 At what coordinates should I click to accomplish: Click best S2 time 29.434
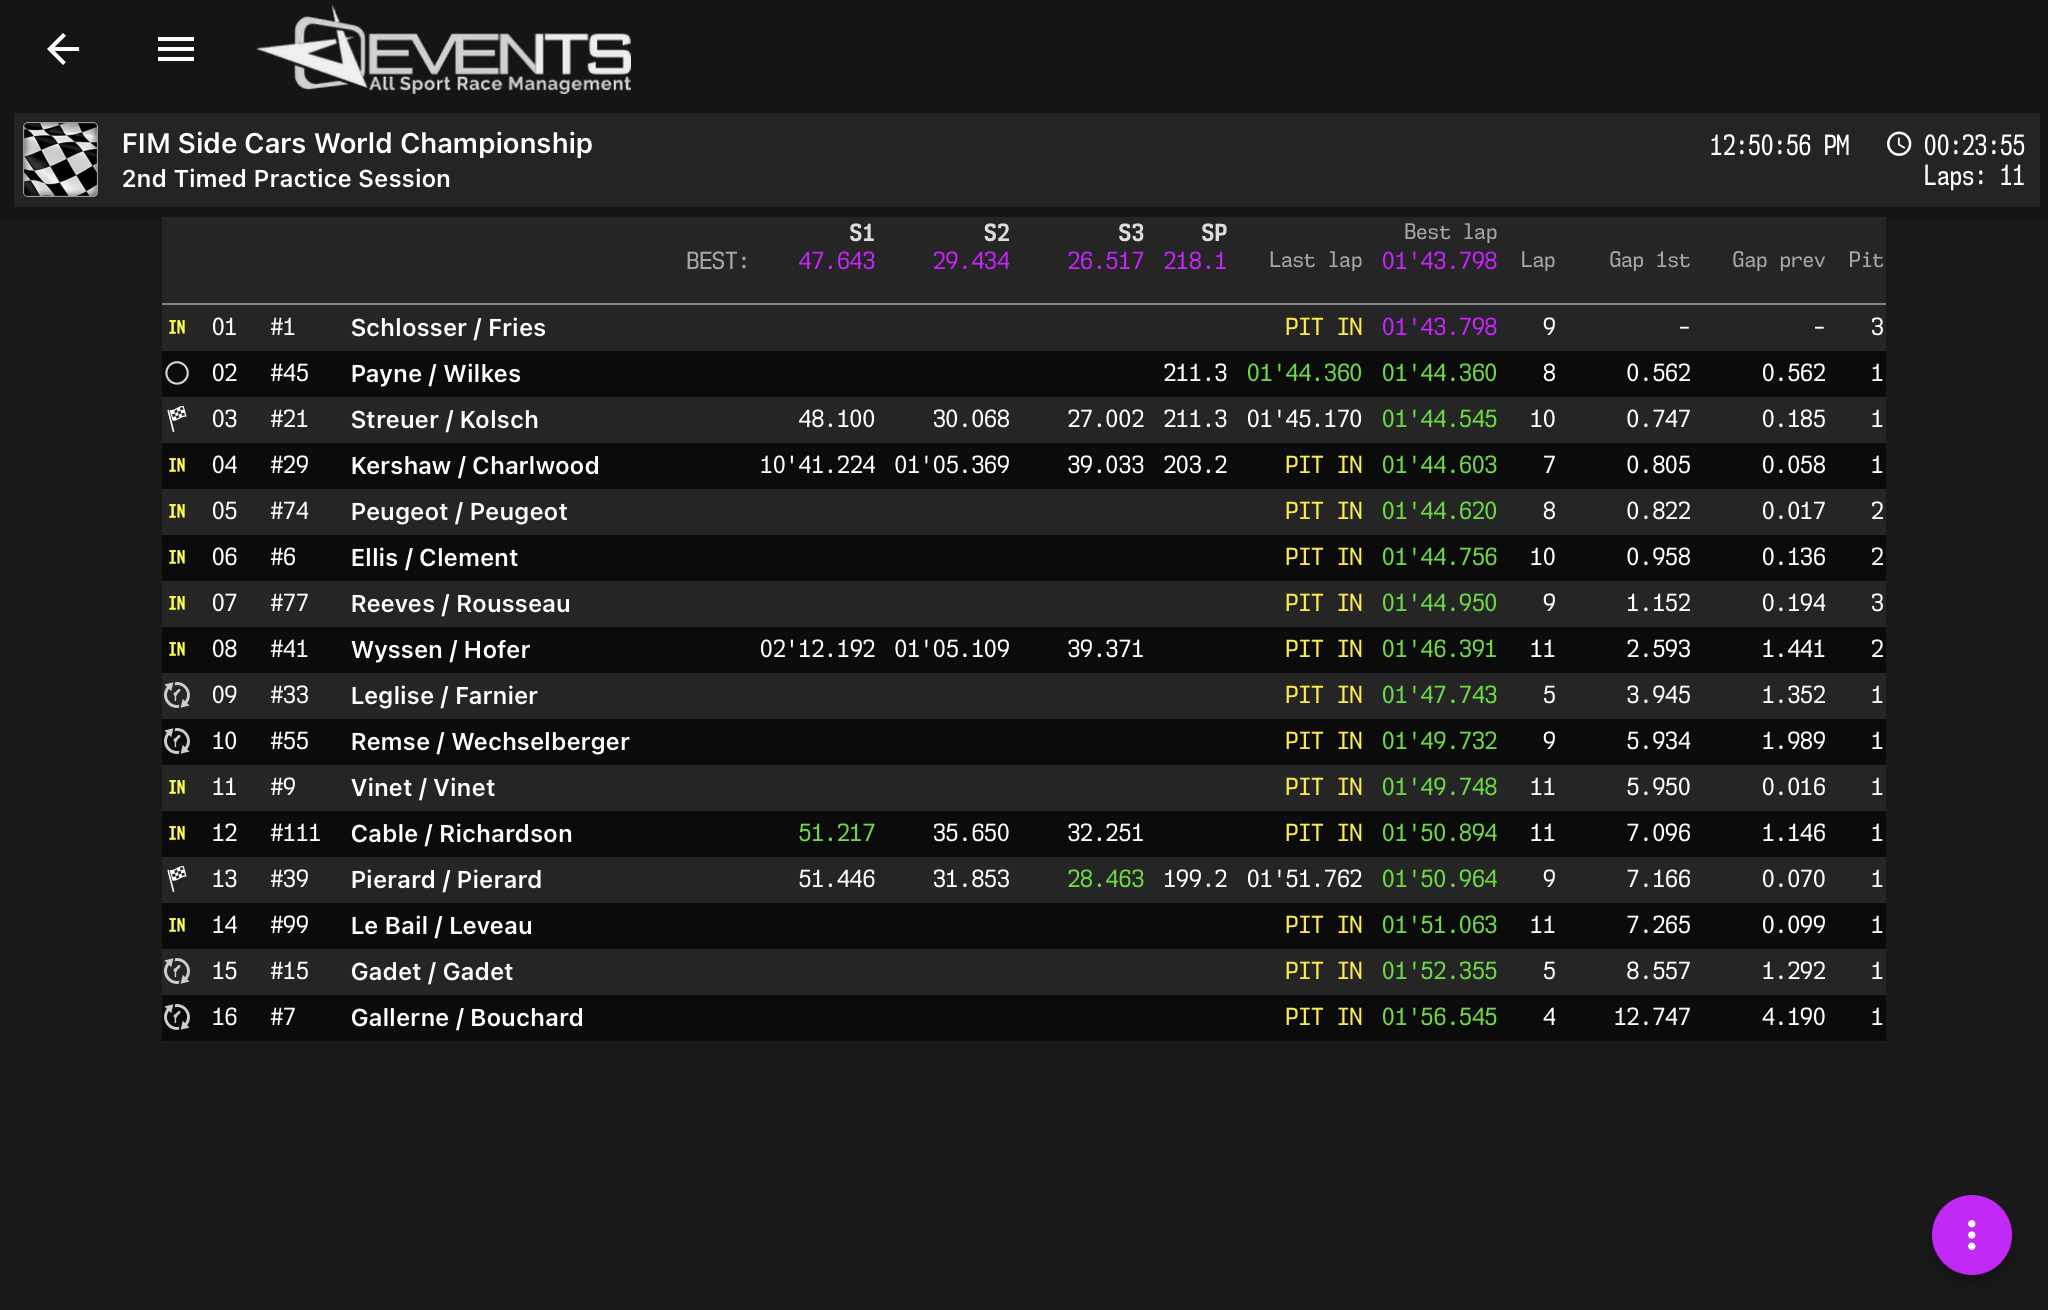[970, 262]
